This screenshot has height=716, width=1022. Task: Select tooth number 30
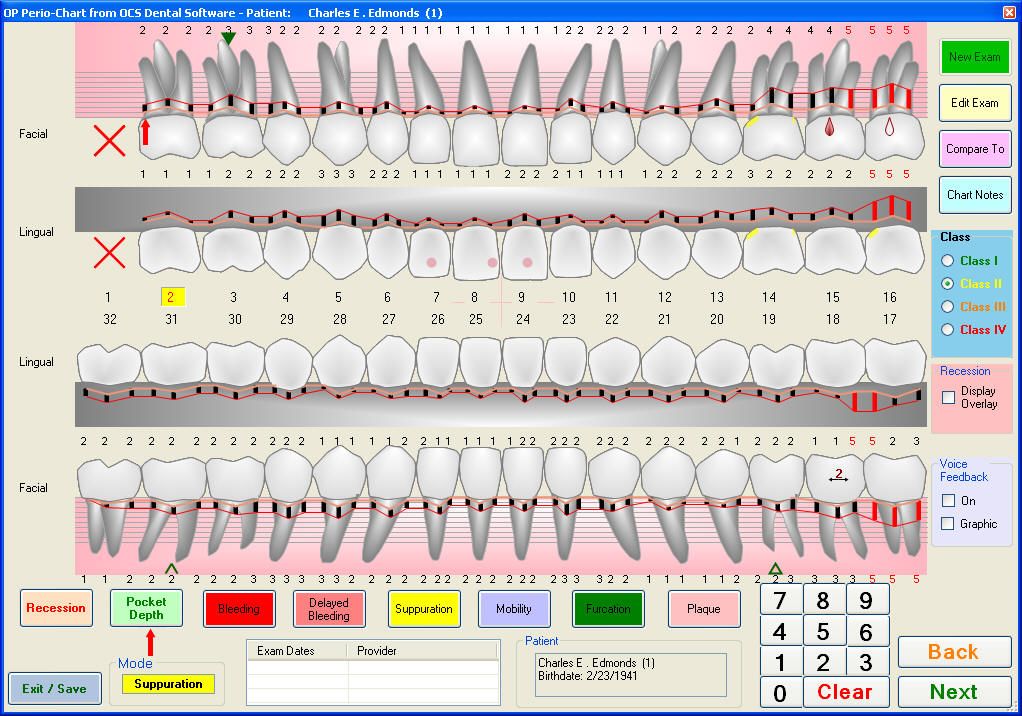[x=235, y=319]
